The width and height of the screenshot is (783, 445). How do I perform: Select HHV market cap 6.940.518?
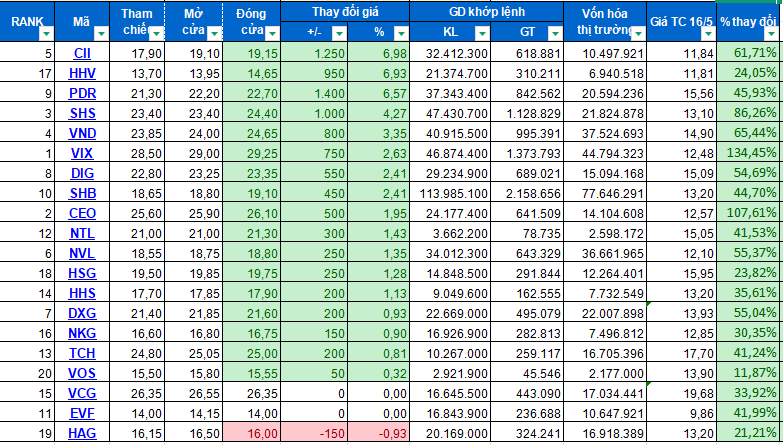coord(605,73)
